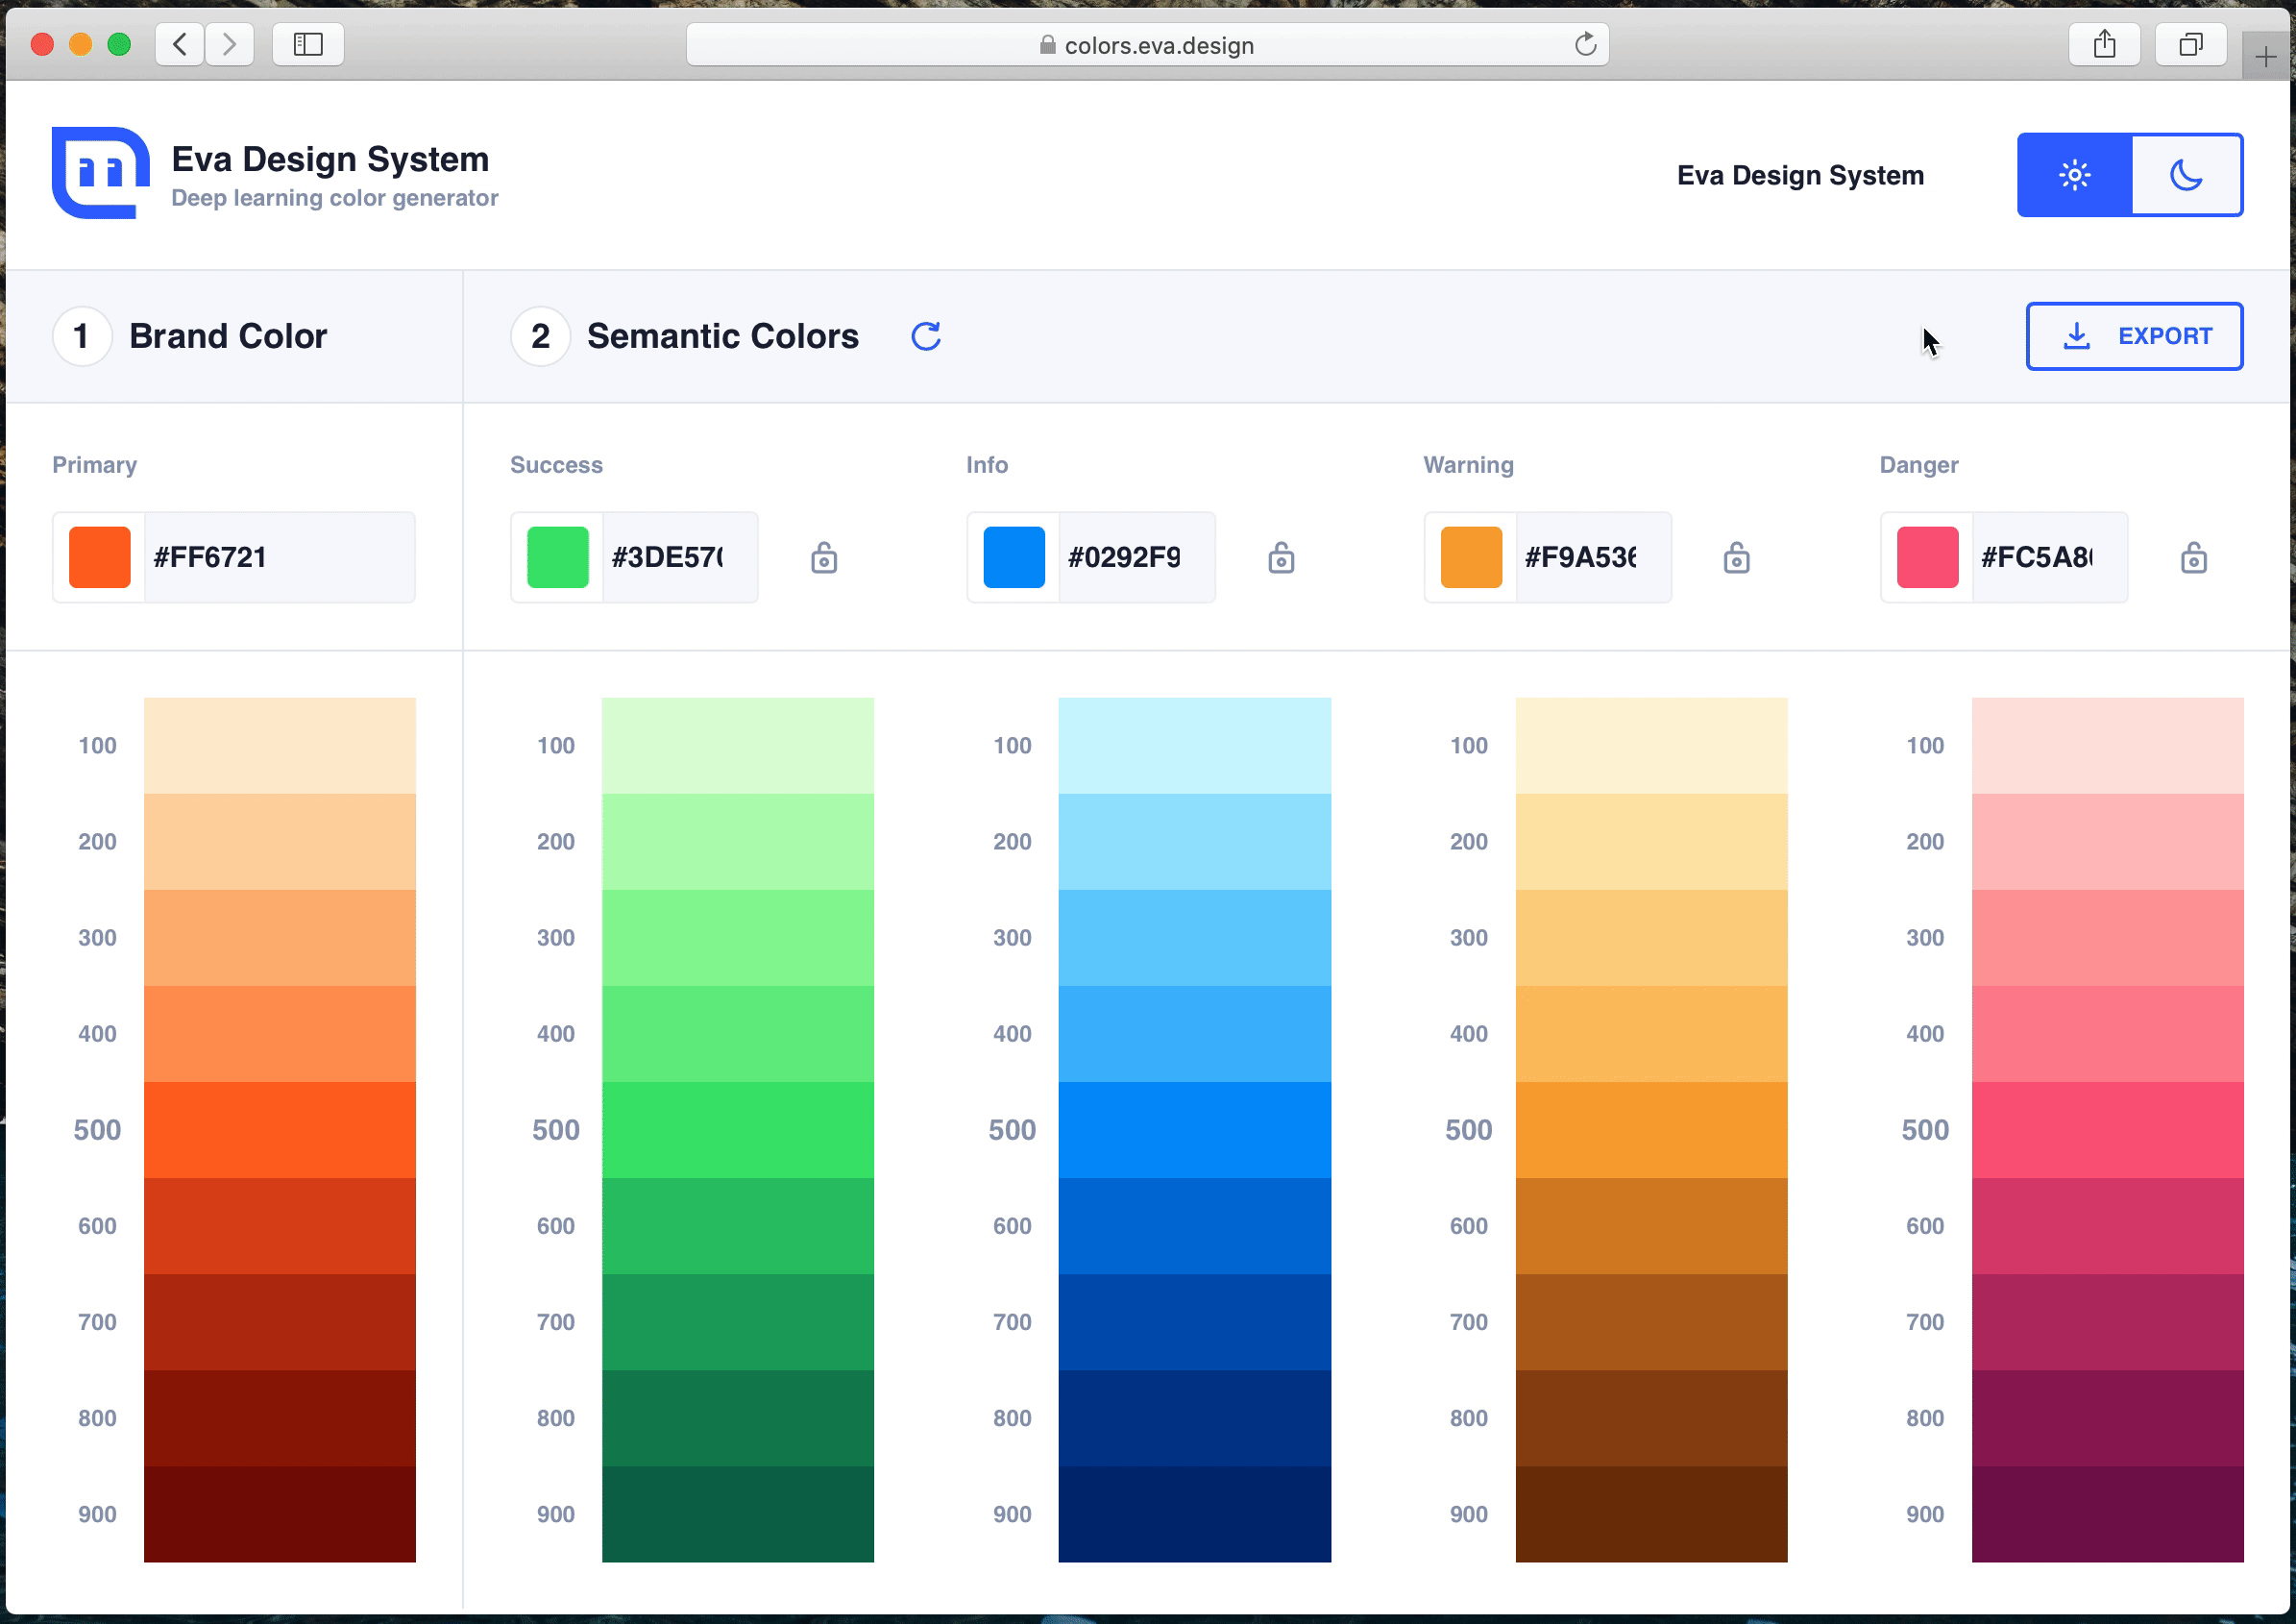Click the Eva Design System title text
The image size is (2296, 1624).
(330, 159)
